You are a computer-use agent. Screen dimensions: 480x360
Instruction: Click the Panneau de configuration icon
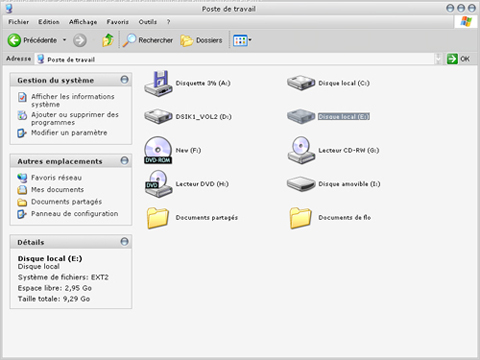pyautogui.click(x=22, y=214)
